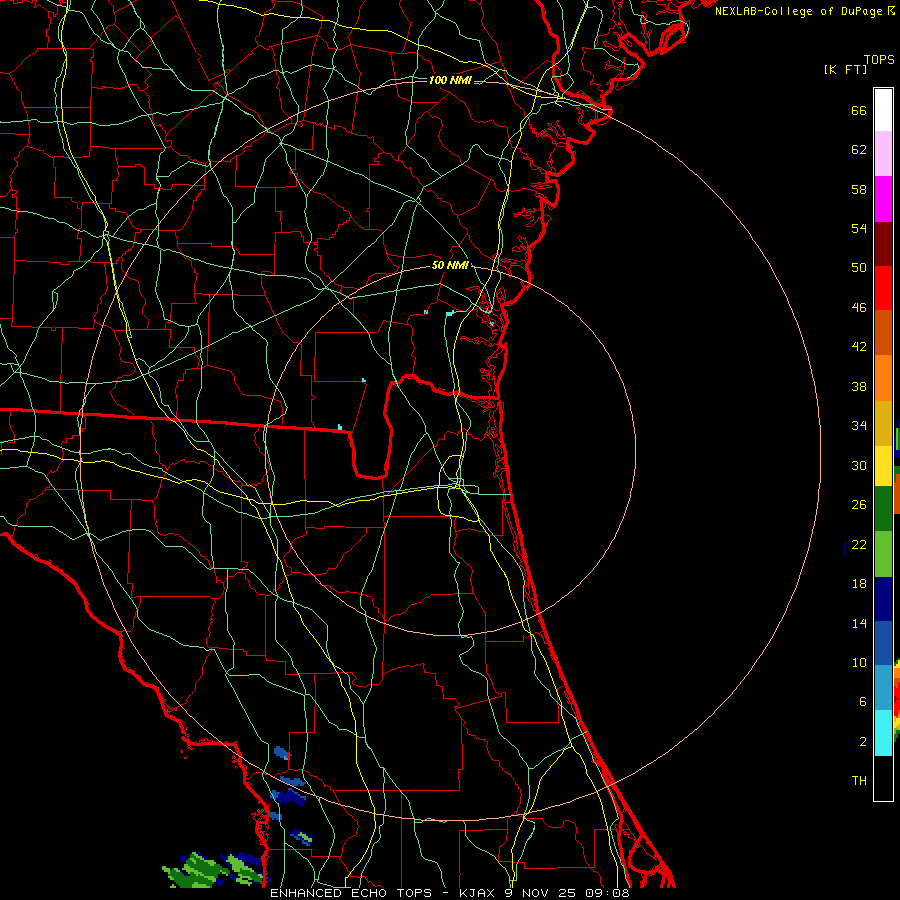
Task: Select the dark red legend swatch
Action: [883, 244]
